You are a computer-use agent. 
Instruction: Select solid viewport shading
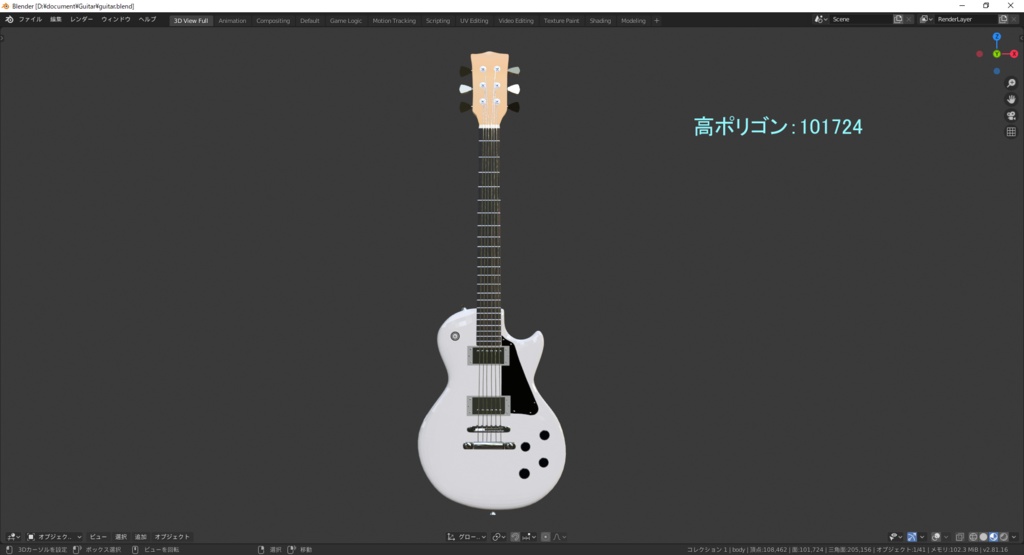(984, 537)
